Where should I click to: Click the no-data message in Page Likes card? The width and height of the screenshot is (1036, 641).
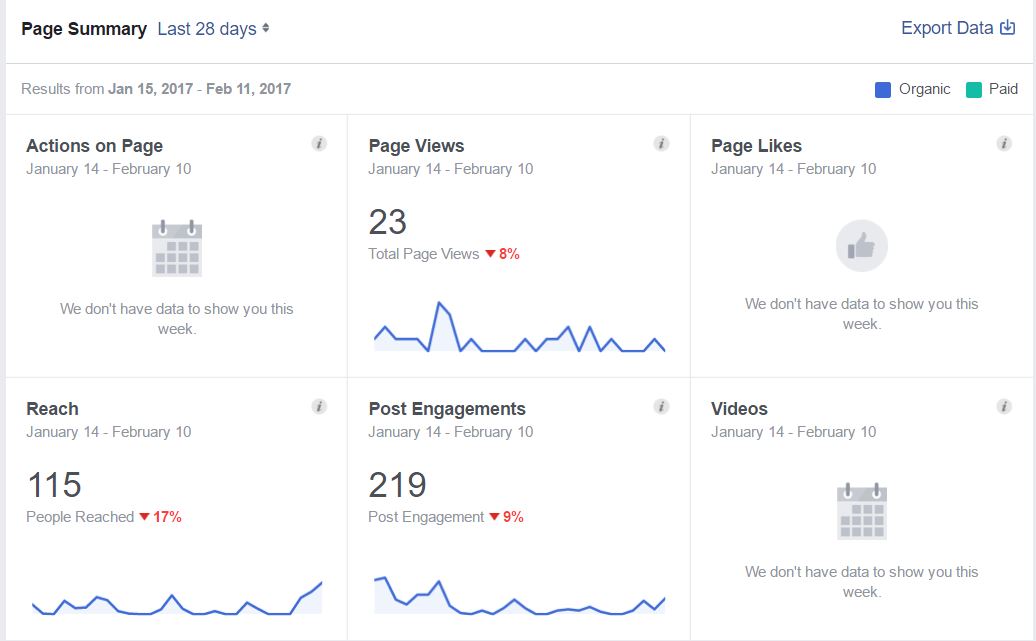862,314
